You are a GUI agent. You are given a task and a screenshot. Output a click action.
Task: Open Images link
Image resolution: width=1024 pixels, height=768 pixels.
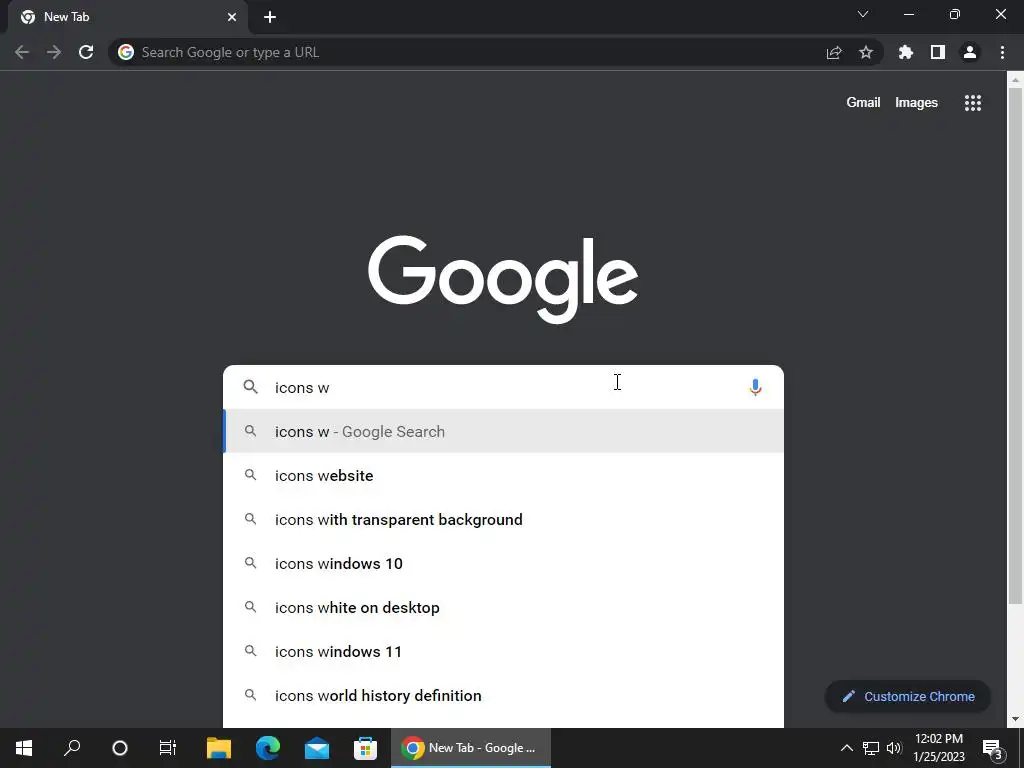coord(916,103)
